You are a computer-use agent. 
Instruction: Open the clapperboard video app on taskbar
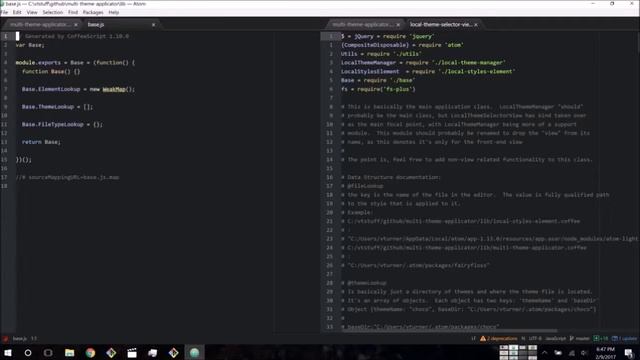tap(132, 352)
